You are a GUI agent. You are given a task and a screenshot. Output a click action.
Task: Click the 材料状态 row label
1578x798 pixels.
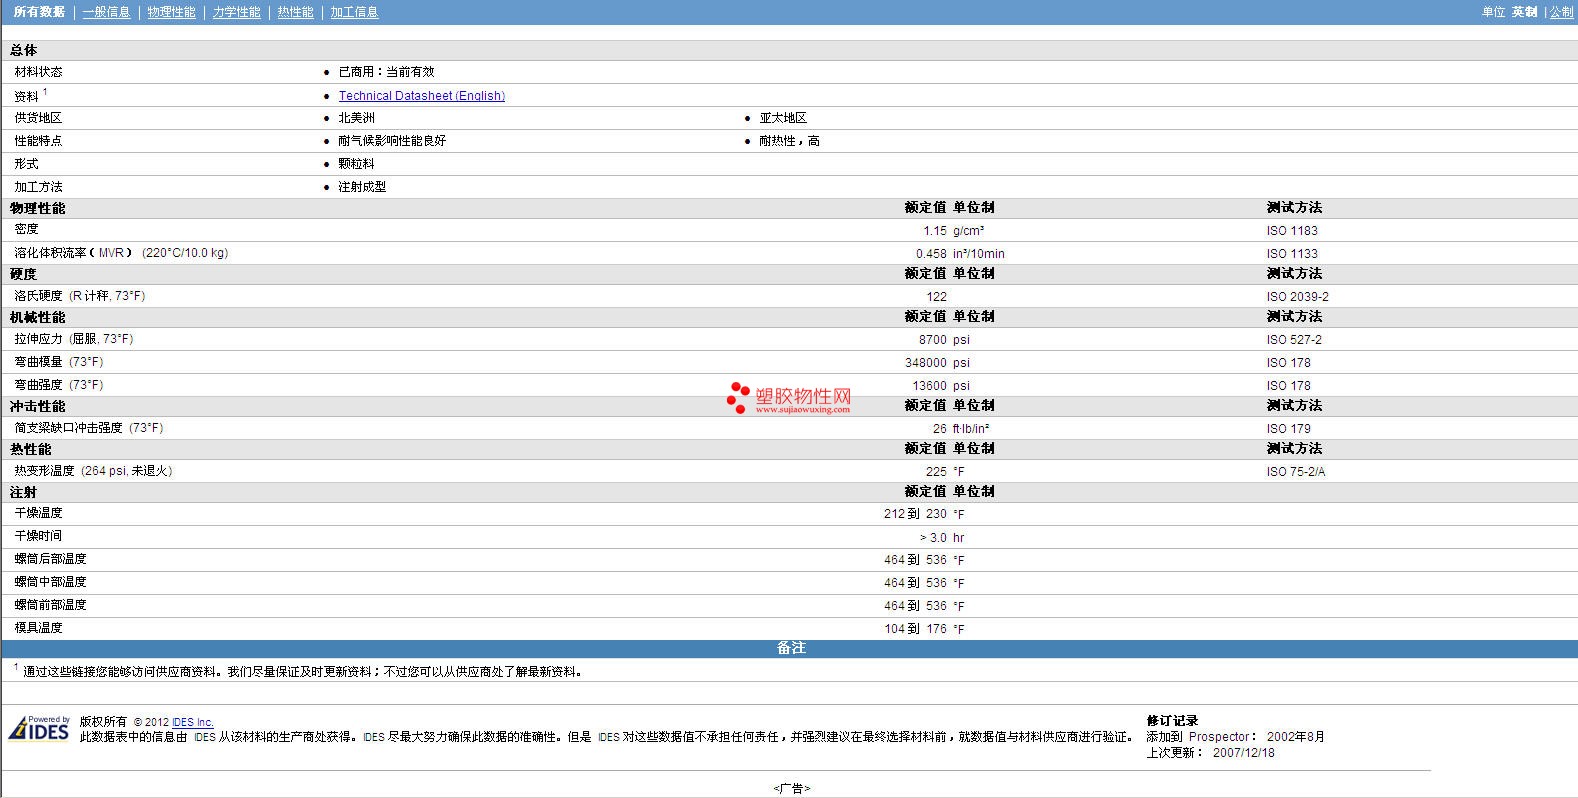(x=38, y=72)
